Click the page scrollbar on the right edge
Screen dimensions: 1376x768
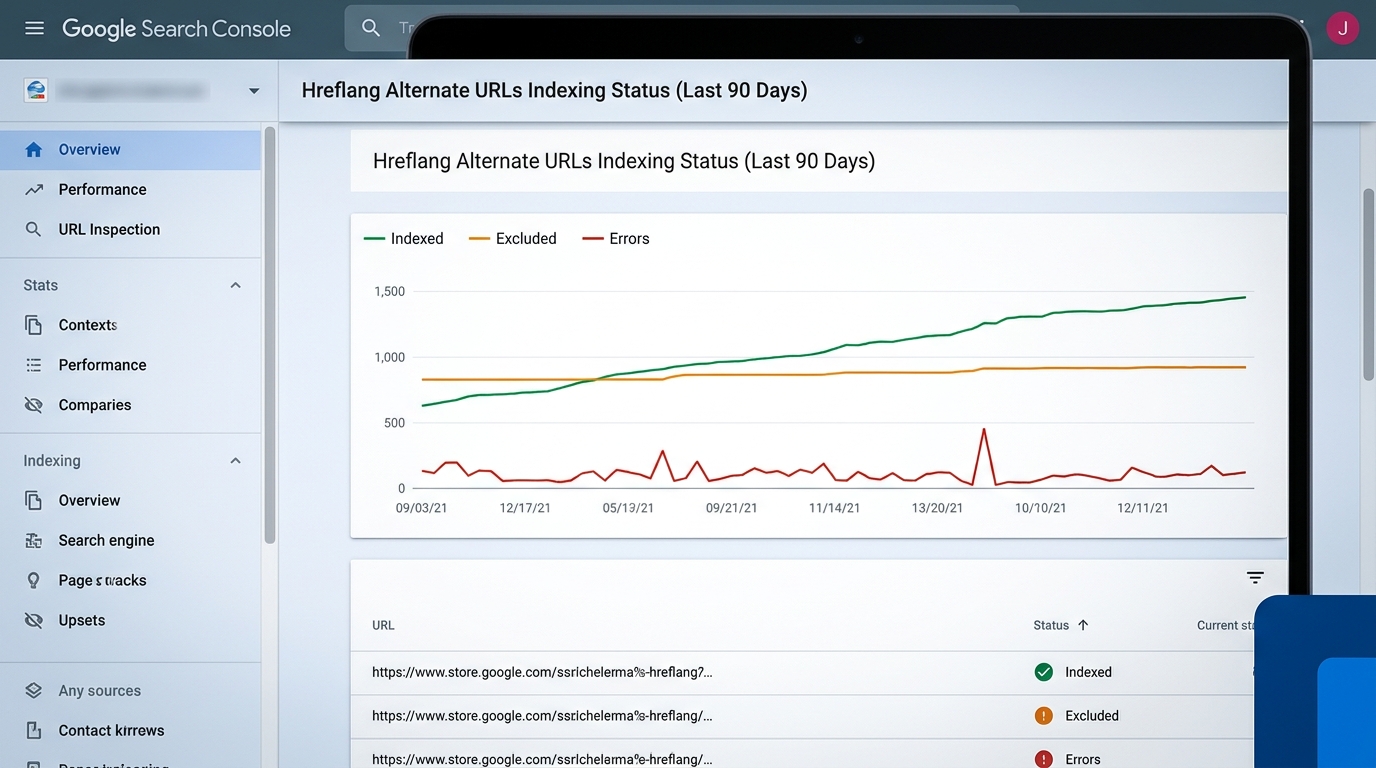coord(1369,284)
